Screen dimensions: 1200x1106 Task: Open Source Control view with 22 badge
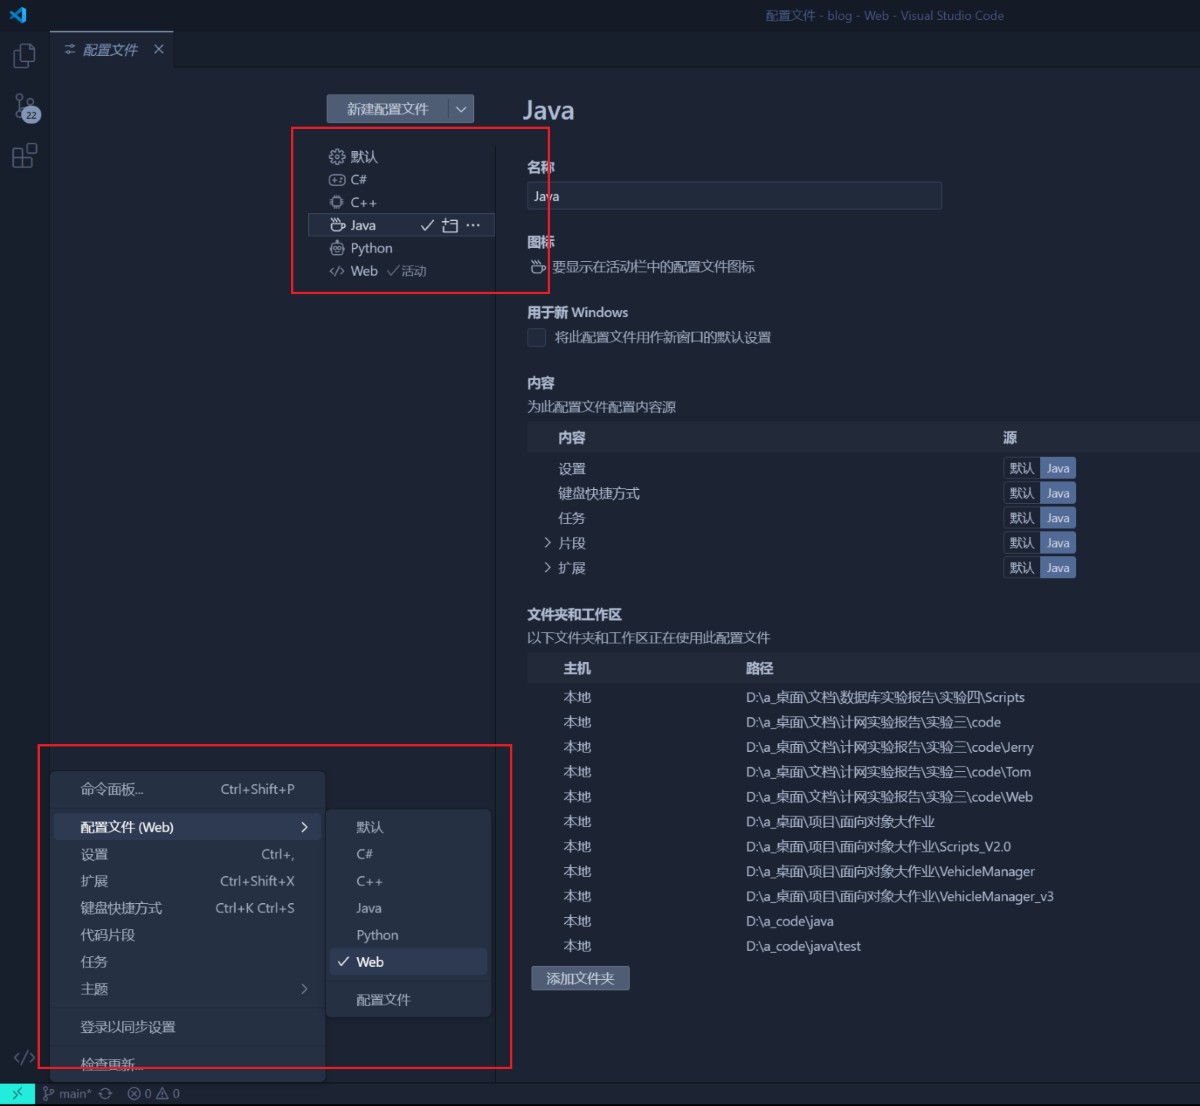25,107
